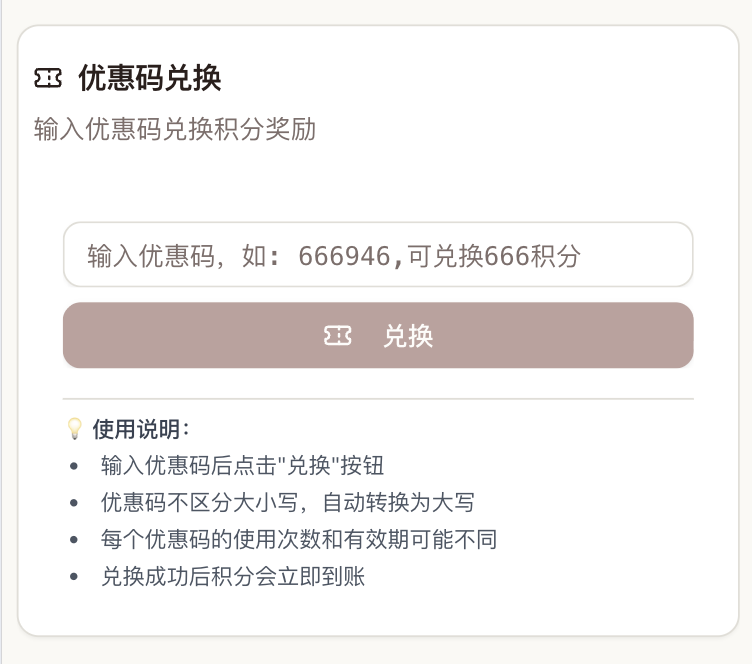This screenshot has height=664, width=752.
Task: Click the lightbulb icon next to 使用说明
Action: click(x=74, y=429)
